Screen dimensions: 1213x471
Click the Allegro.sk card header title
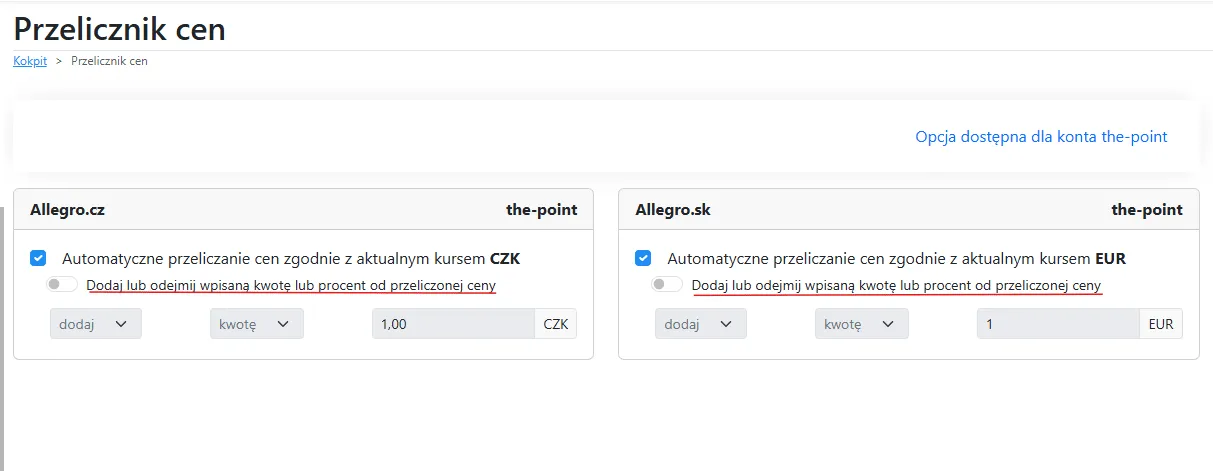pos(673,210)
